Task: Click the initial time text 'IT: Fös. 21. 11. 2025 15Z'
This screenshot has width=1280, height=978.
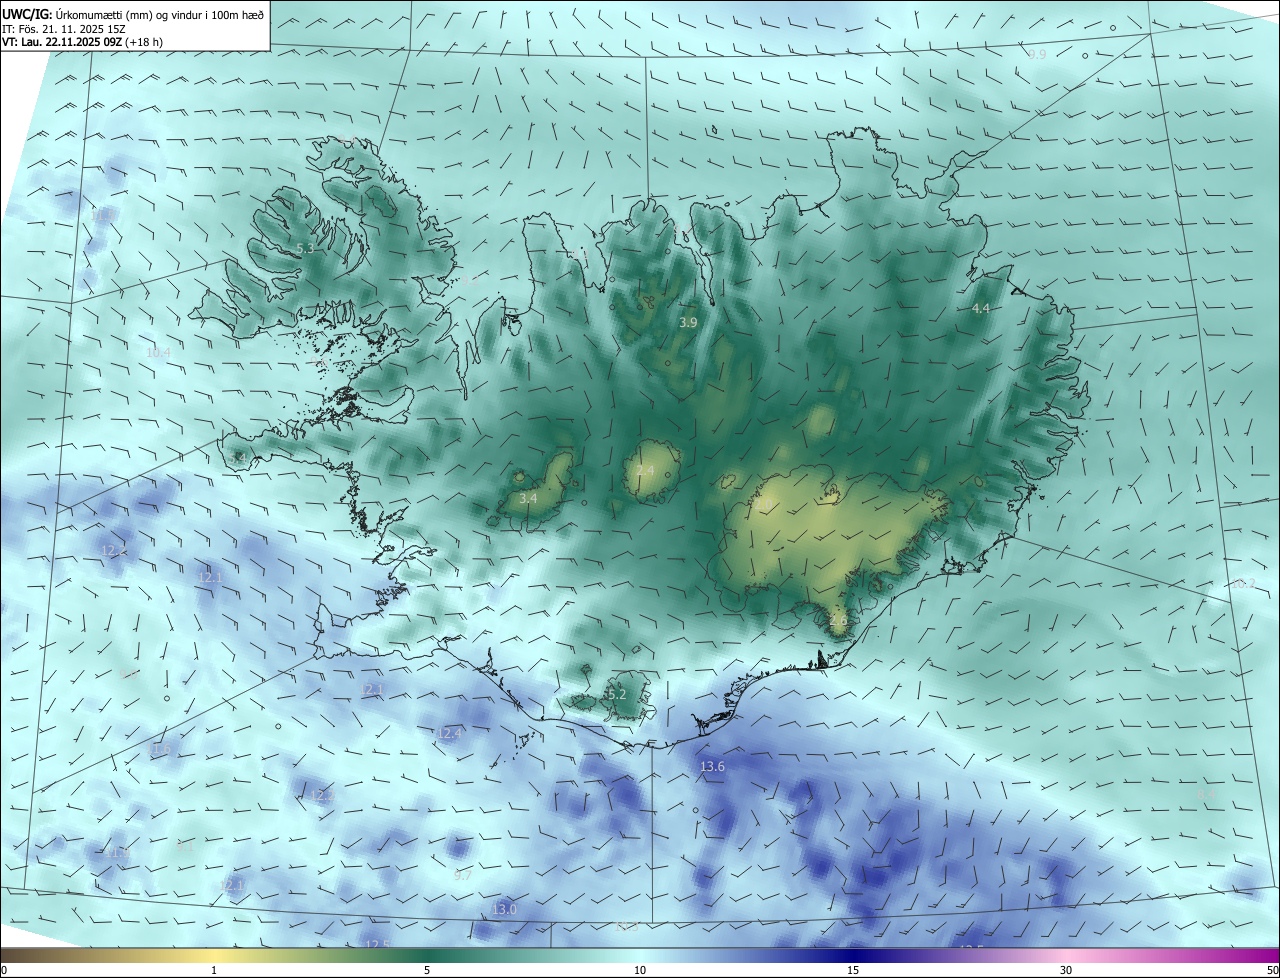Action: click(x=64, y=29)
